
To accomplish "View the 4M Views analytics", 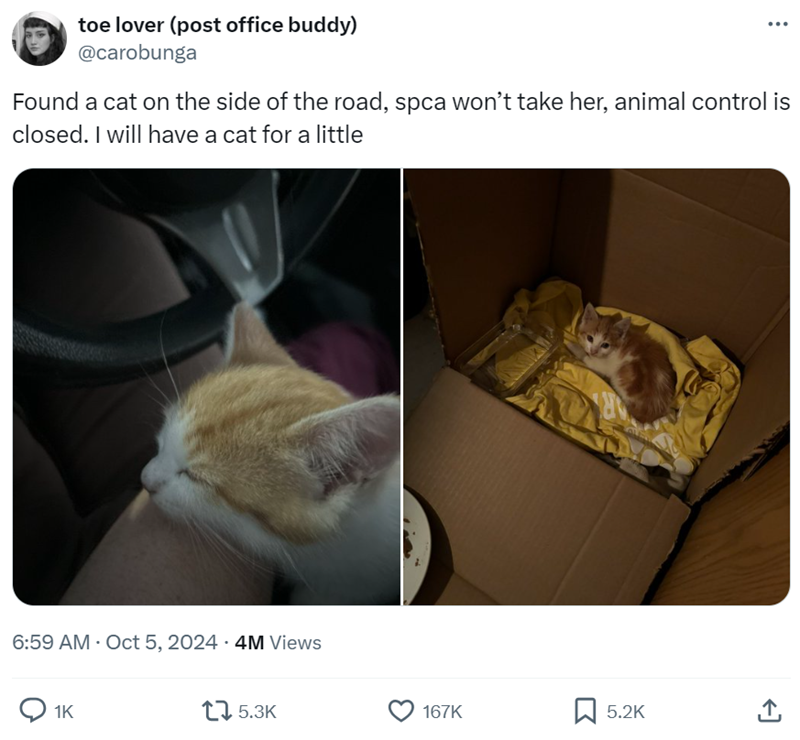I will pos(277,643).
